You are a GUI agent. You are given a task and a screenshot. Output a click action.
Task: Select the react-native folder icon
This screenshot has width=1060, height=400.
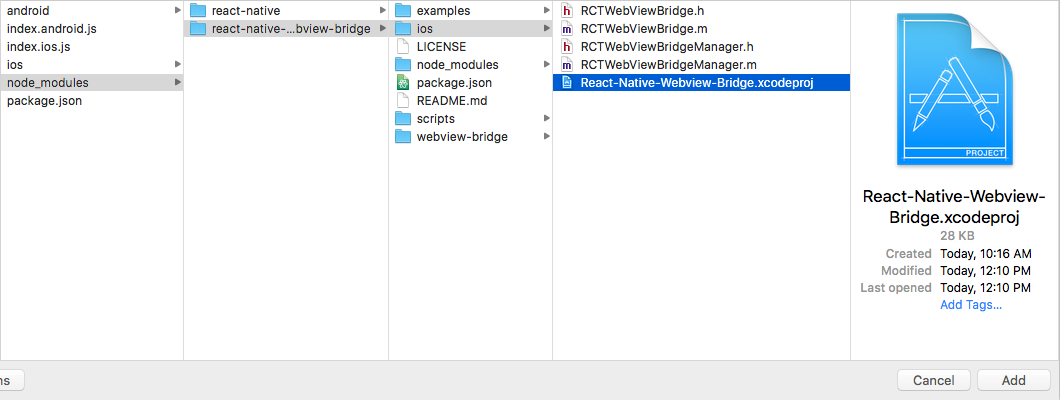point(198,11)
